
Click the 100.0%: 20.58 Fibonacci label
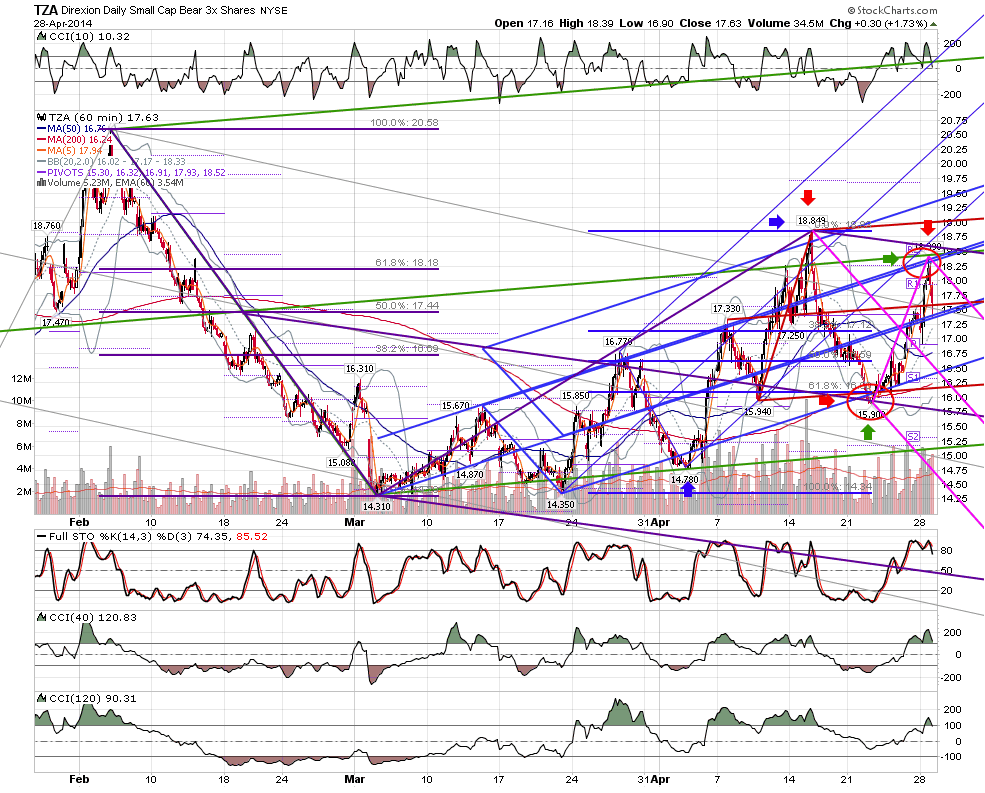(x=404, y=123)
